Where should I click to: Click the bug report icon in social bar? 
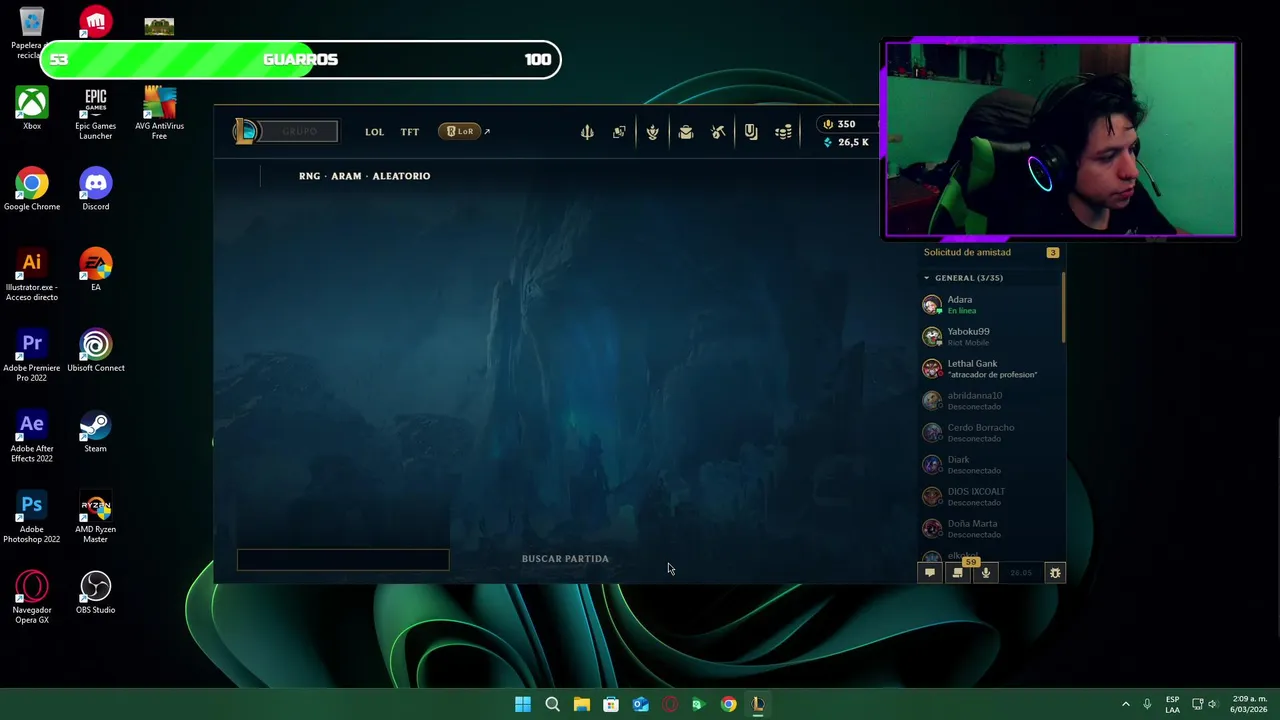[x=1054, y=573]
